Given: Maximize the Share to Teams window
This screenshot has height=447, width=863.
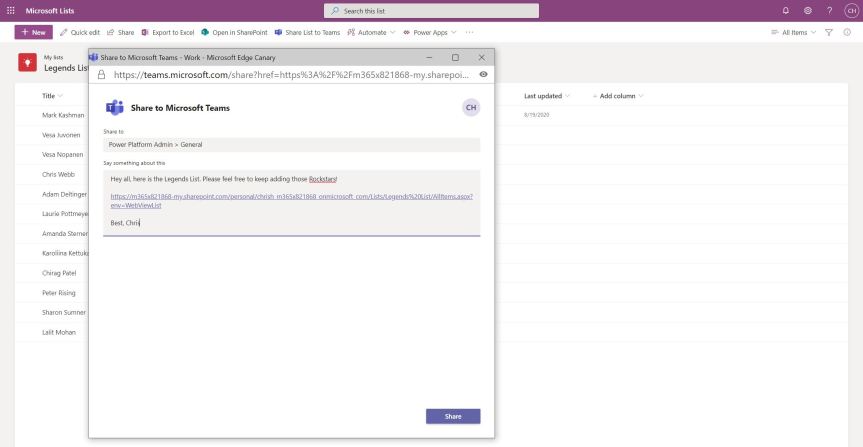Looking at the screenshot, I should [x=455, y=57].
